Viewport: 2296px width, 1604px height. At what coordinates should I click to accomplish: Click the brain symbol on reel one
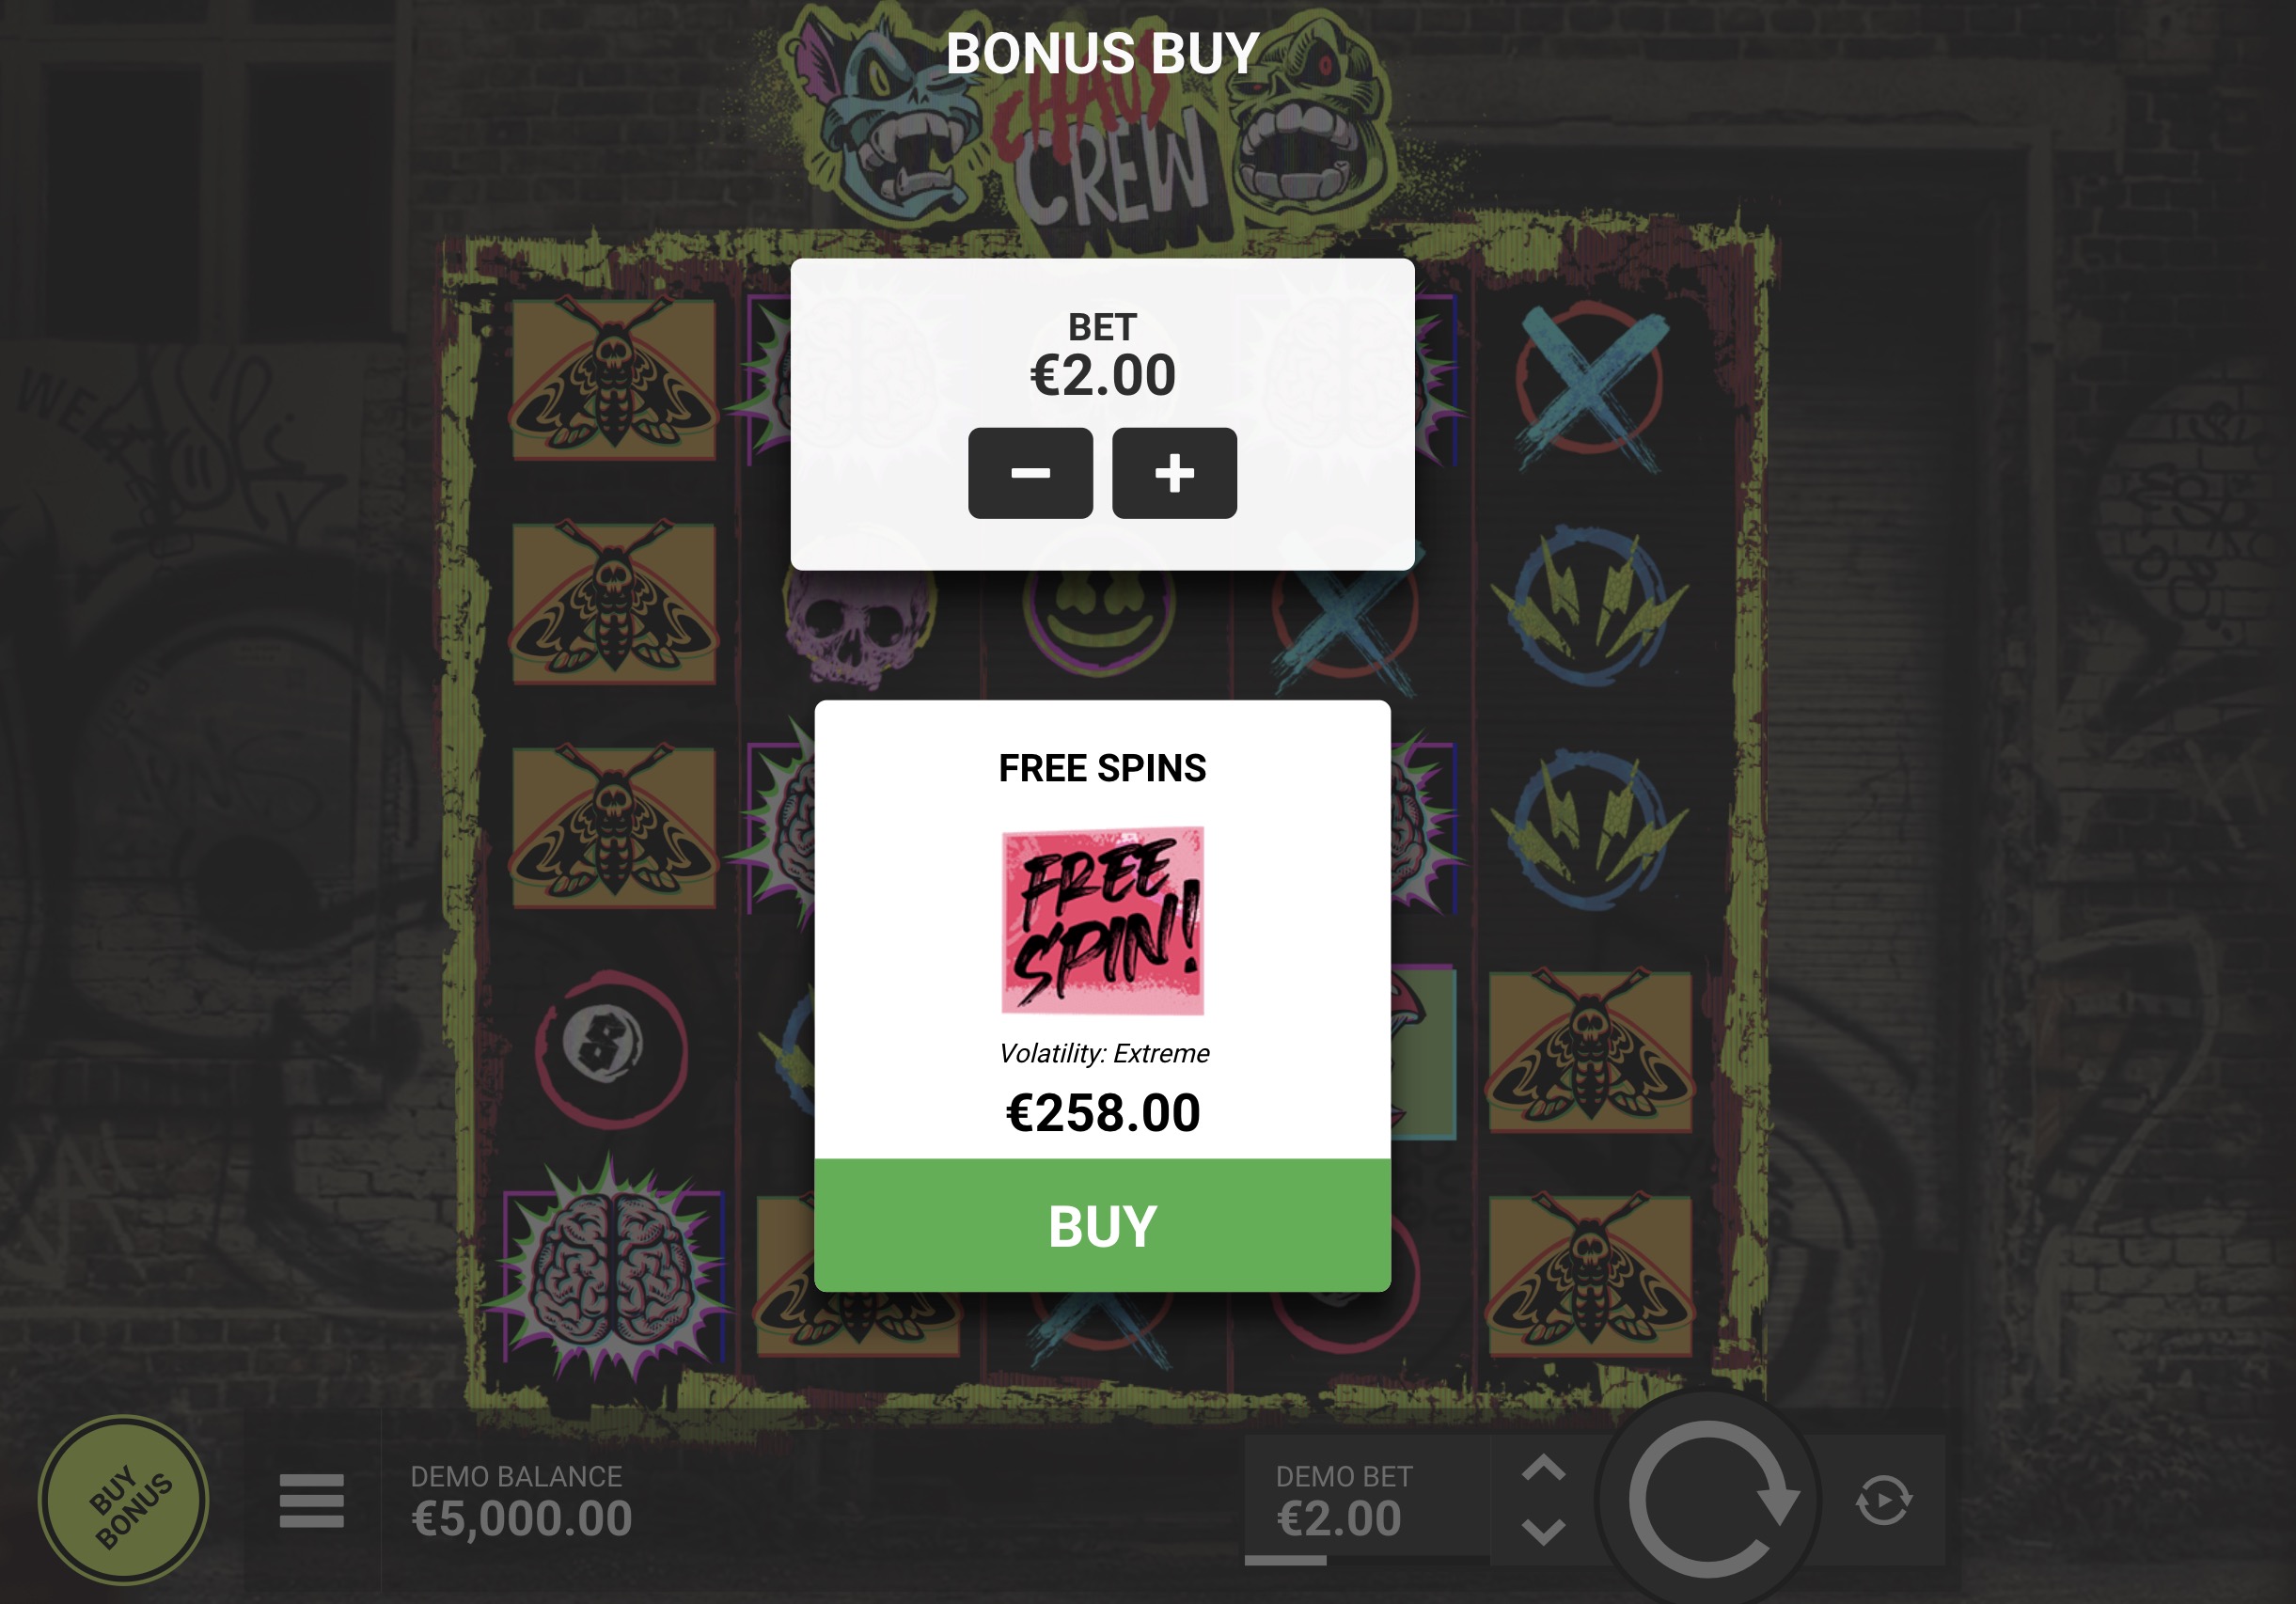coord(611,1270)
